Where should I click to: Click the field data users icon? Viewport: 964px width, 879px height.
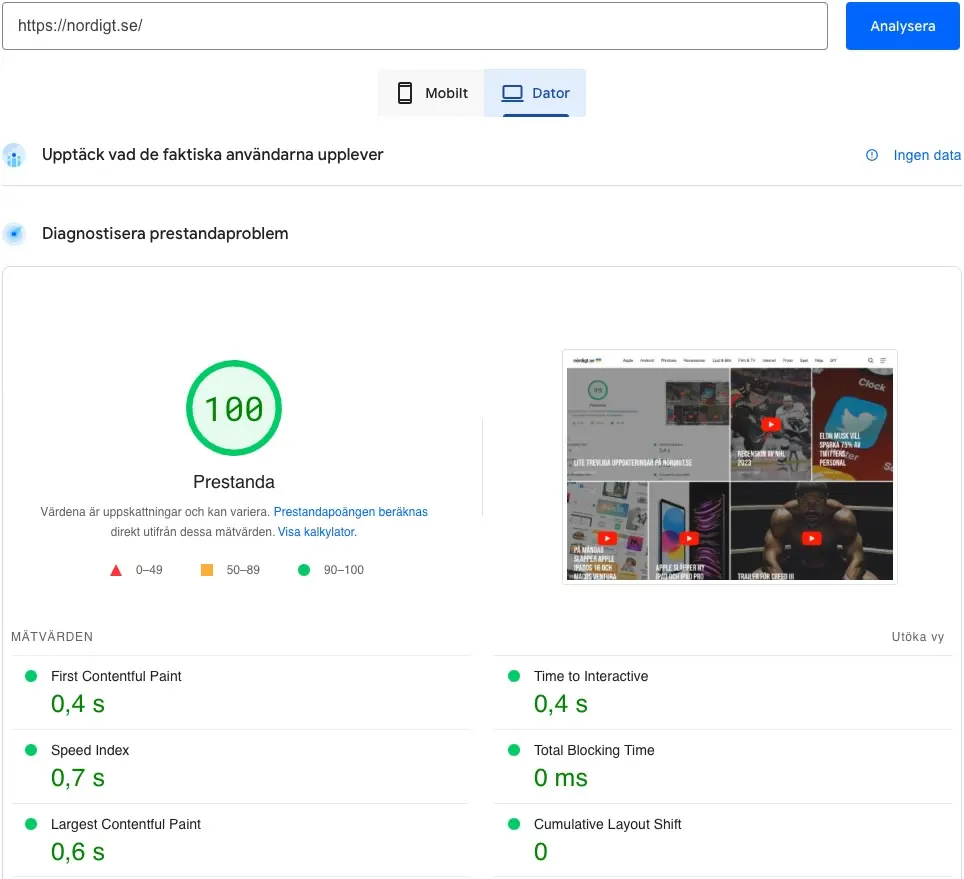[x=14, y=156]
